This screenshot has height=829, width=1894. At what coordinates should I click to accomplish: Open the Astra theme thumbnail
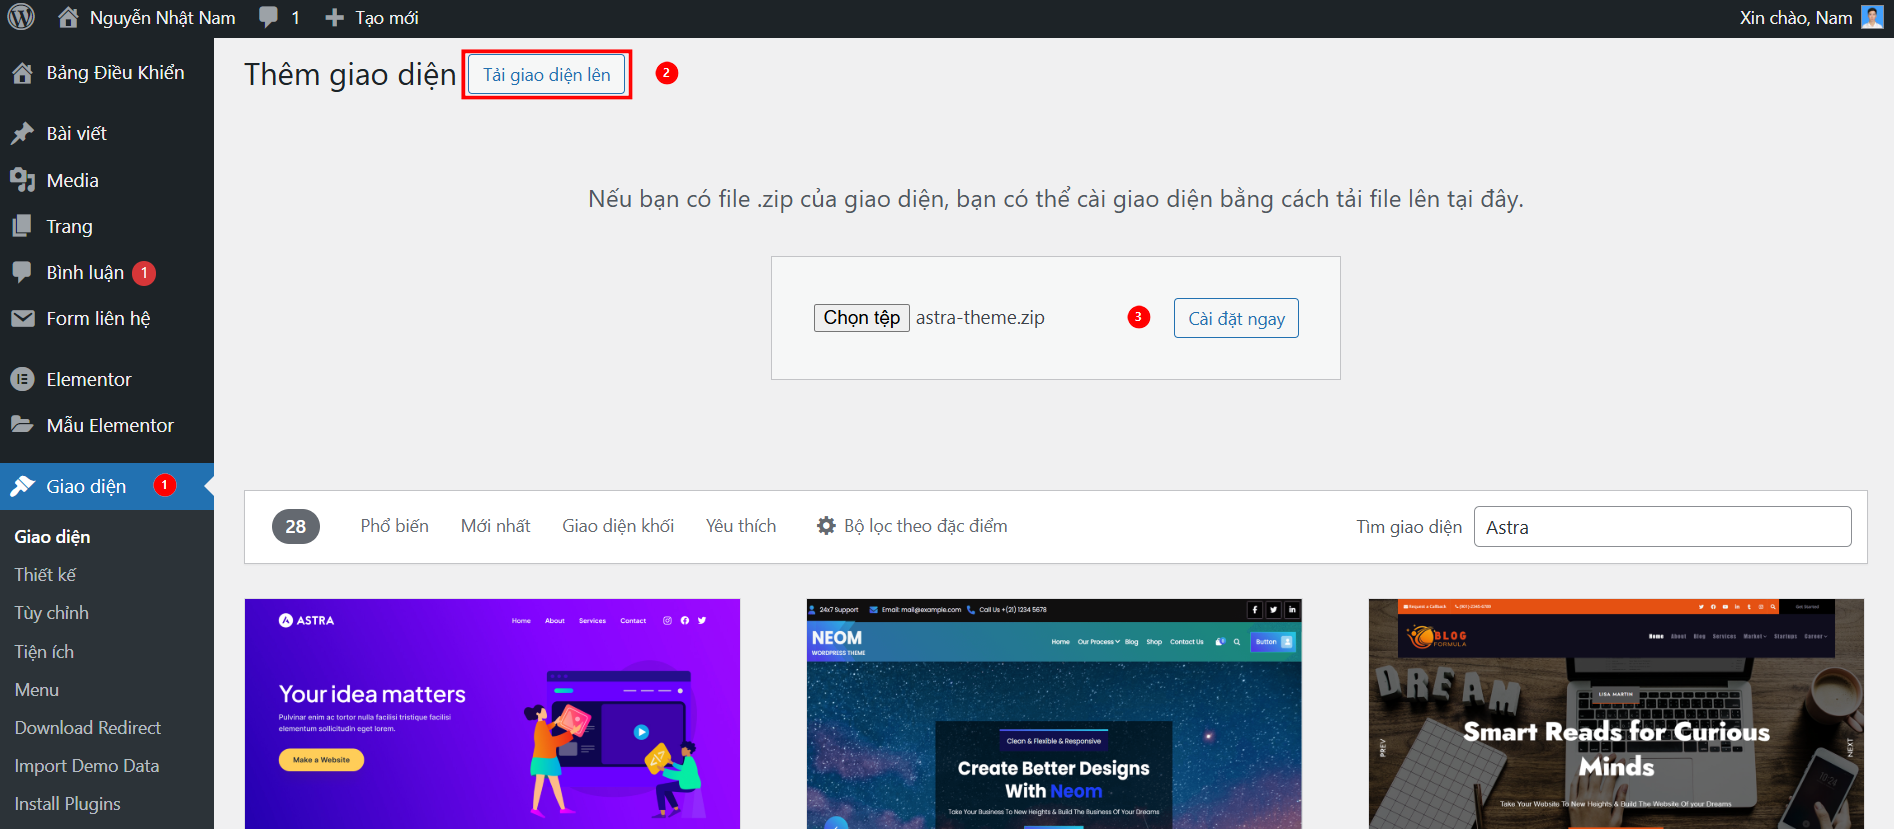pos(492,714)
